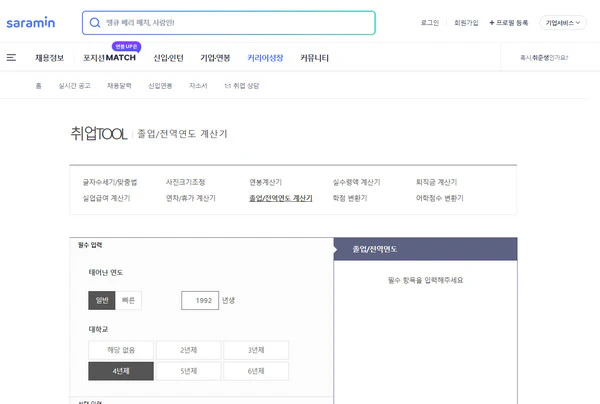Click the plus icon by 프로필 등록
The image size is (600, 404).
[491, 22]
